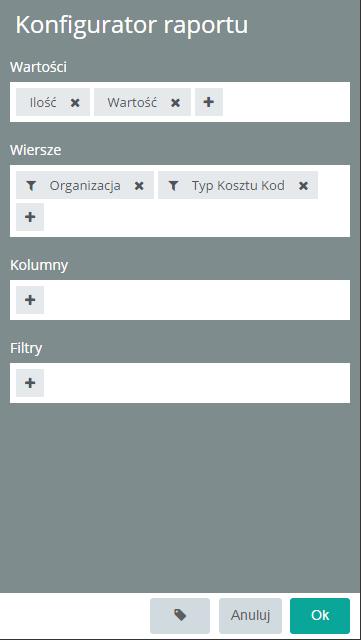
Task: Select the Ilość chip label
Action: coord(43,102)
